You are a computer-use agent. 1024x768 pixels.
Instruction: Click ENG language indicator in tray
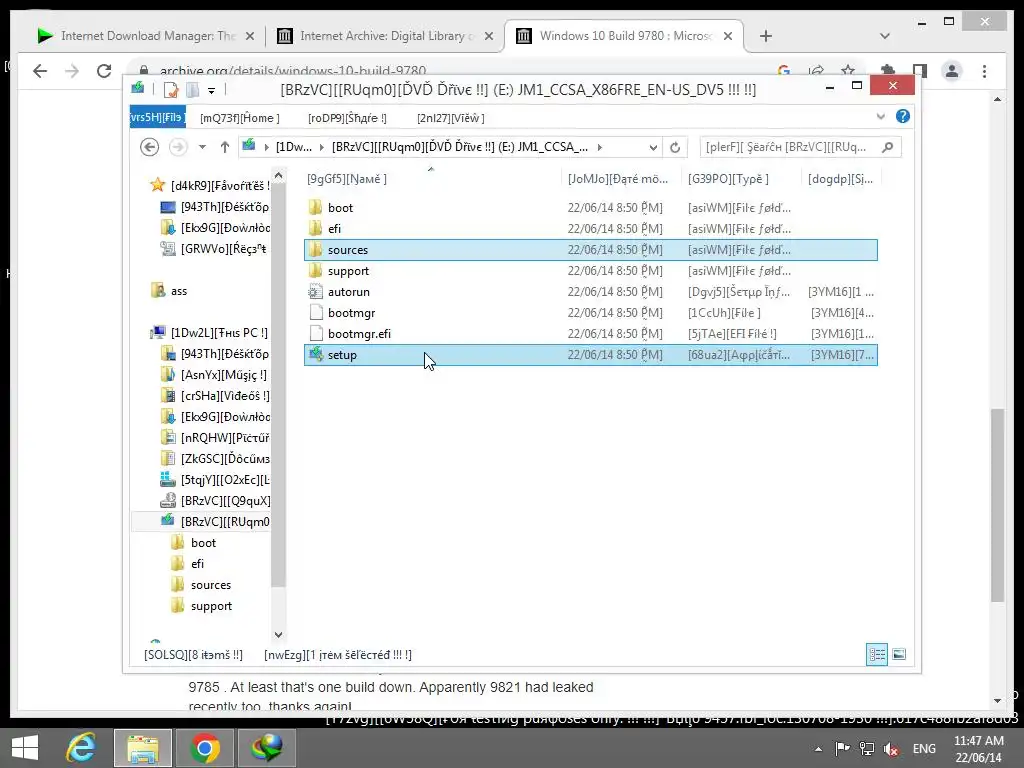(924, 748)
